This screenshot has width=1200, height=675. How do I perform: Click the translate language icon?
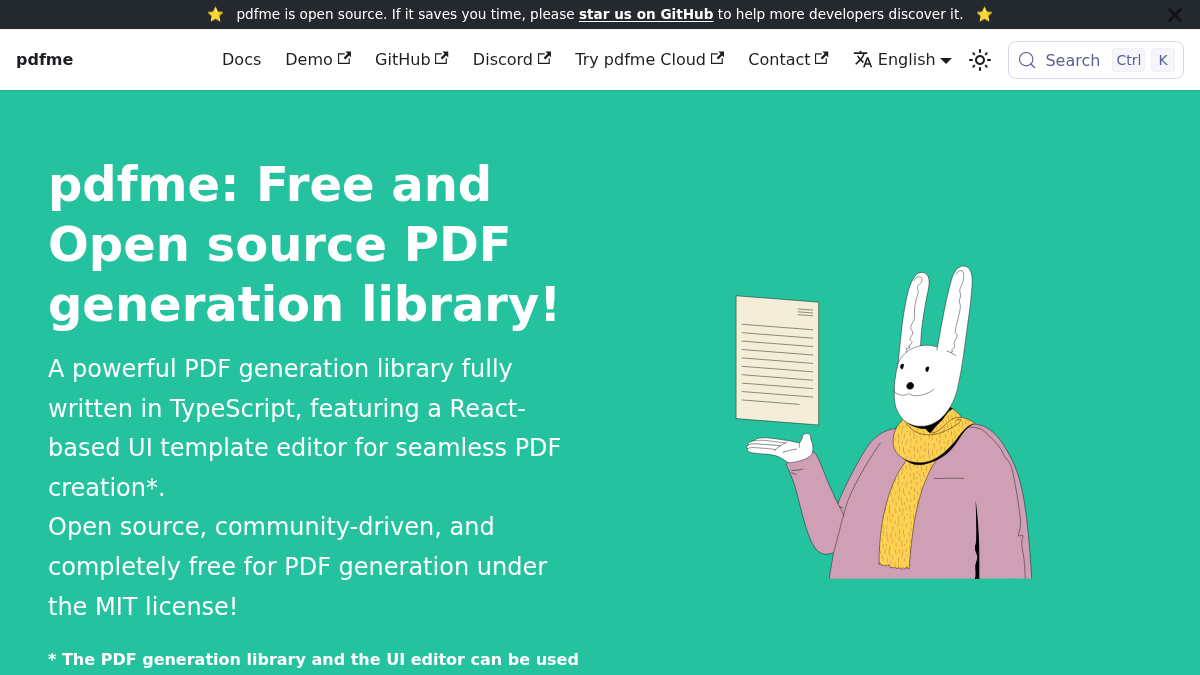(863, 60)
